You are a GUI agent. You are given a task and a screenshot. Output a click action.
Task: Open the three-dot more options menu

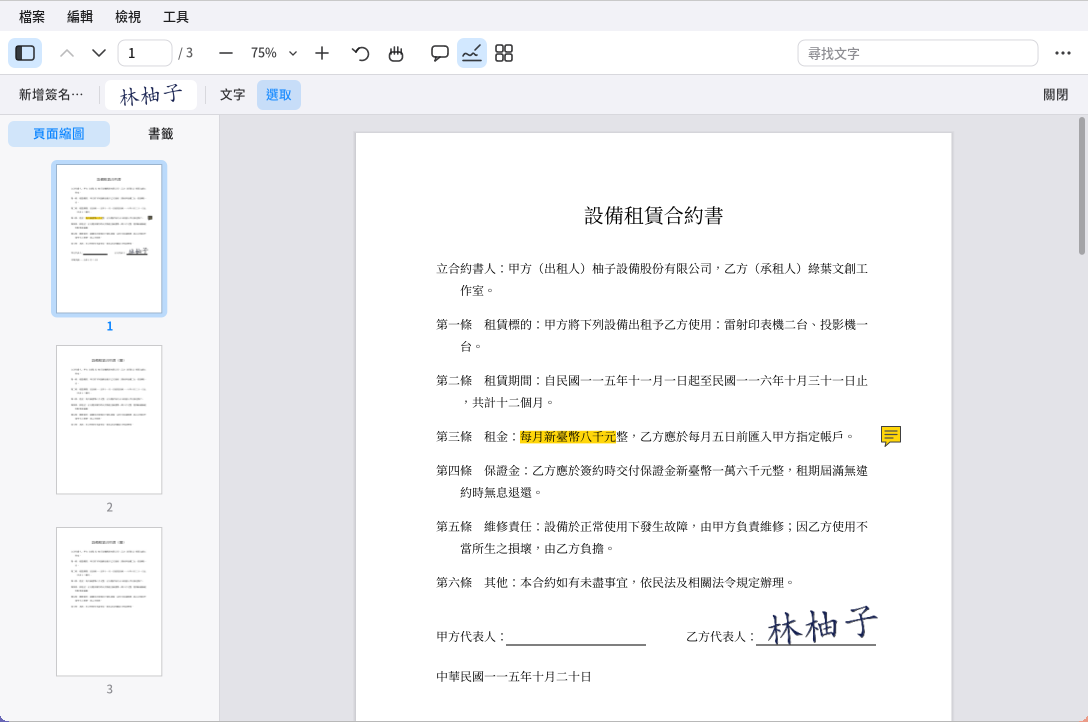coord(1062,53)
